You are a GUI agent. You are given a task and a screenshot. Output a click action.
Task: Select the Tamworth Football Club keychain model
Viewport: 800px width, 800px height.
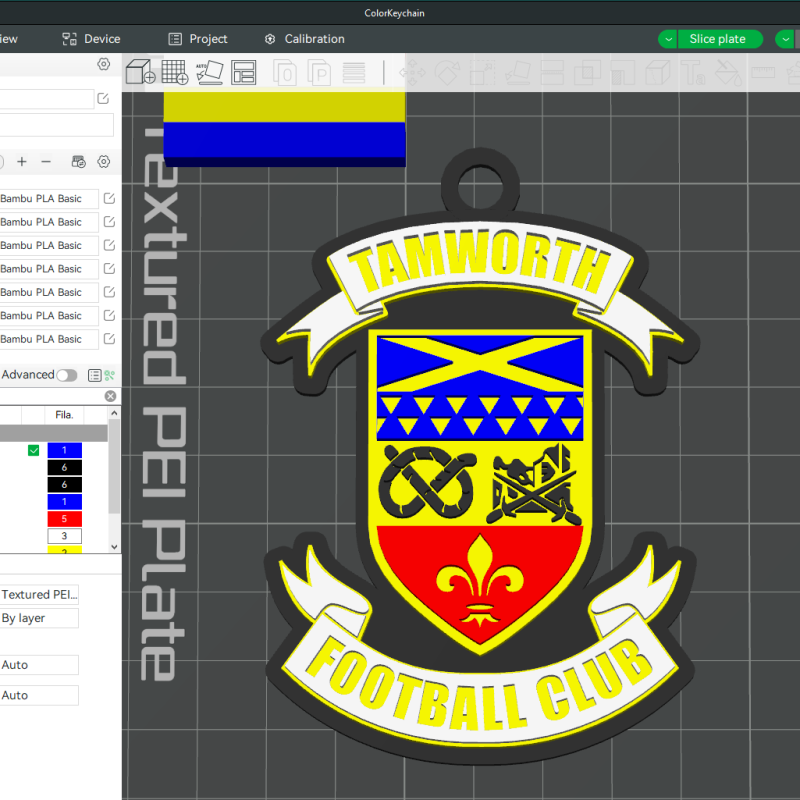pyautogui.click(x=480, y=457)
